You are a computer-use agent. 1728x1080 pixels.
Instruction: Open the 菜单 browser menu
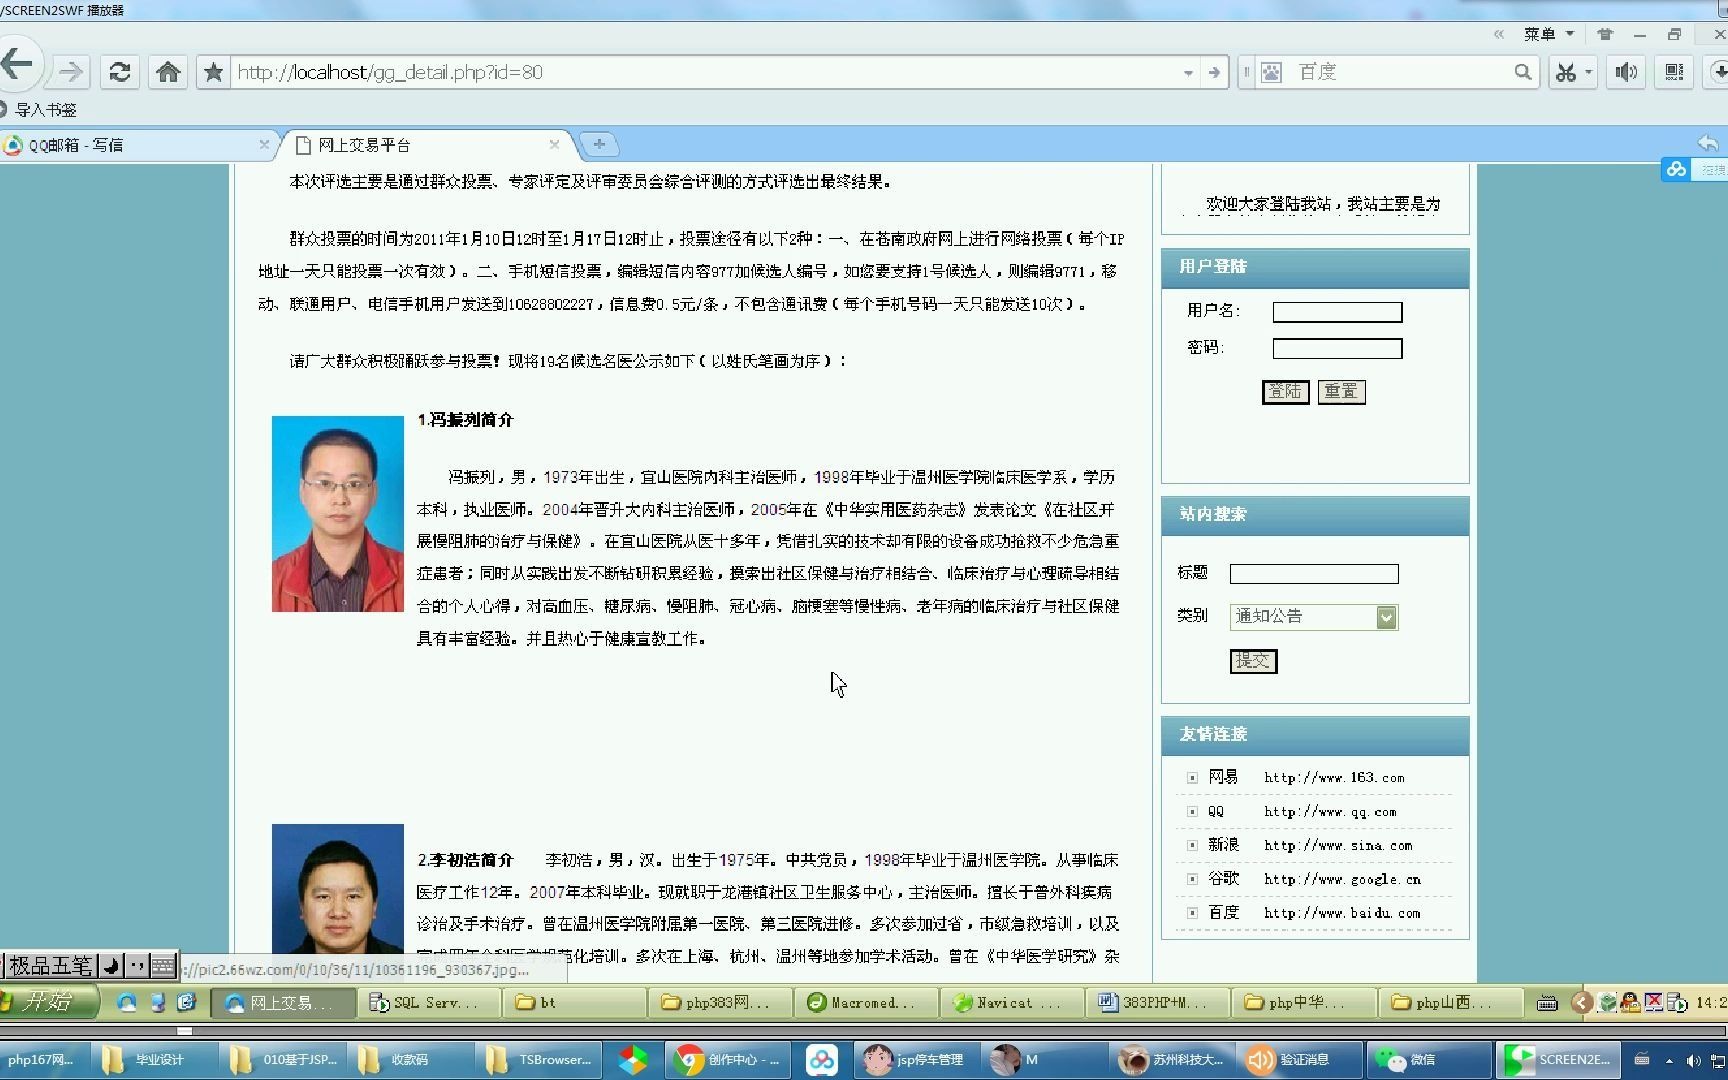1548,34
